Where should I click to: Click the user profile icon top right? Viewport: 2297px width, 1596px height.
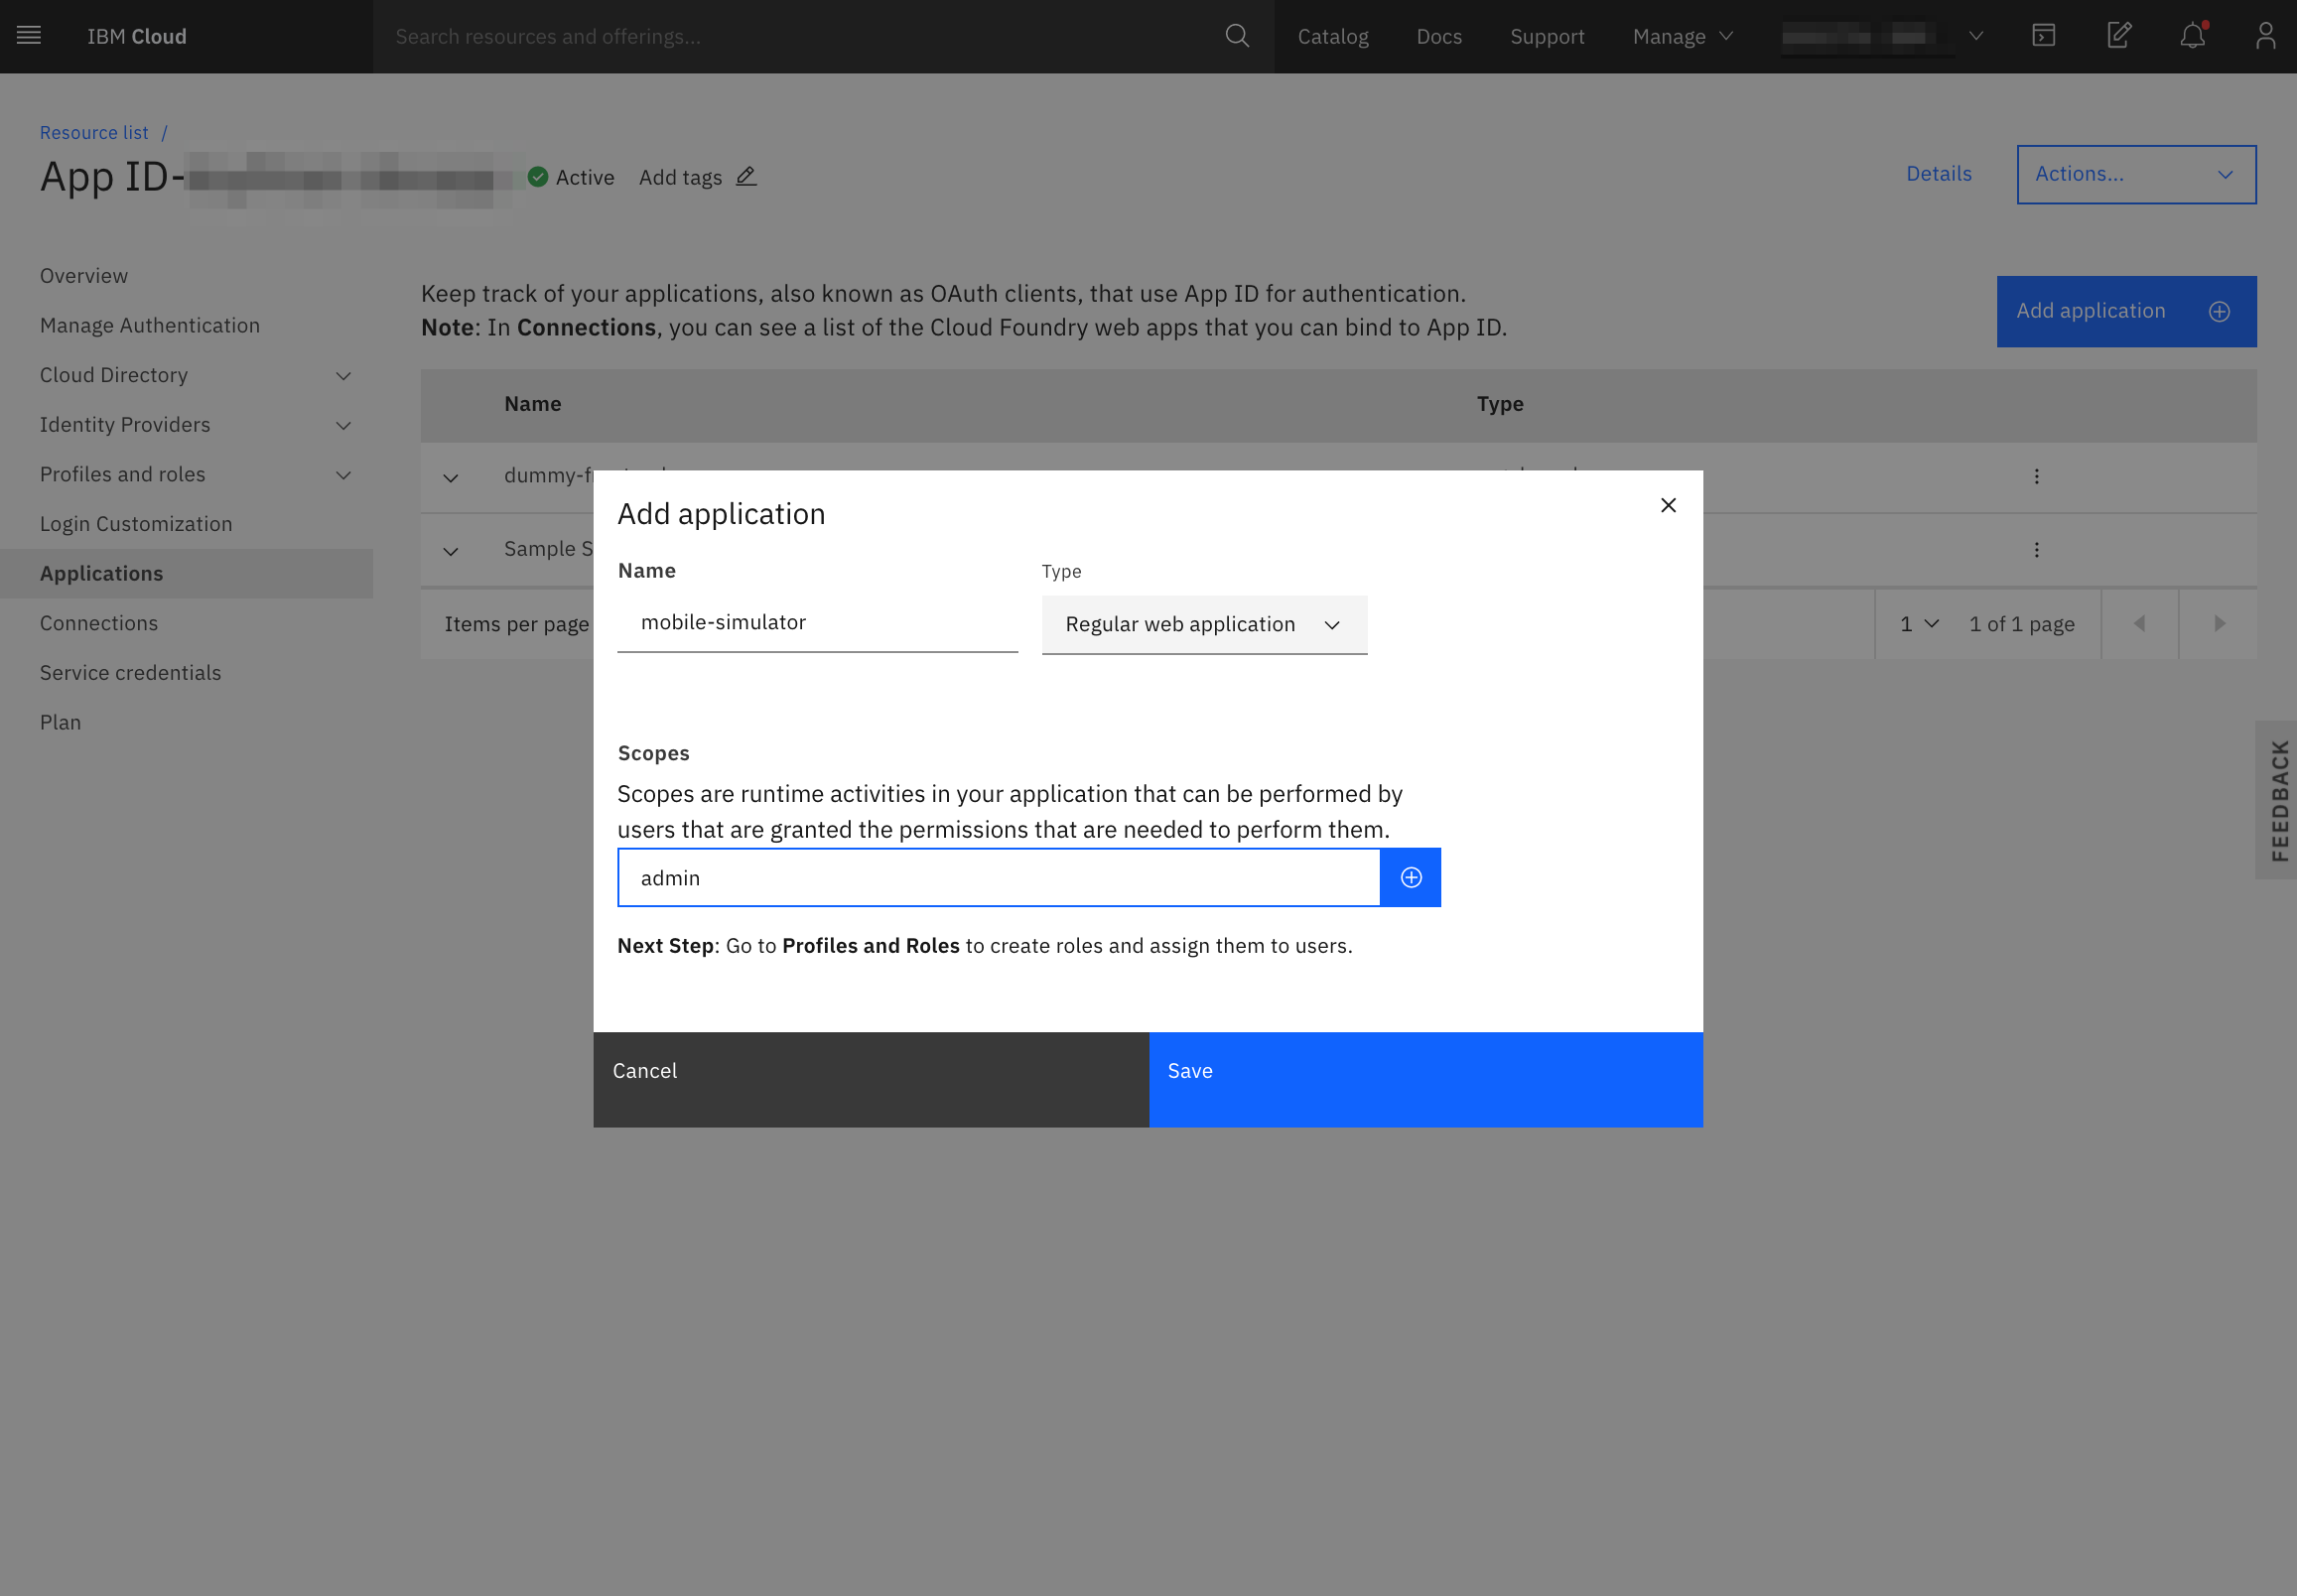(x=2265, y=35)
